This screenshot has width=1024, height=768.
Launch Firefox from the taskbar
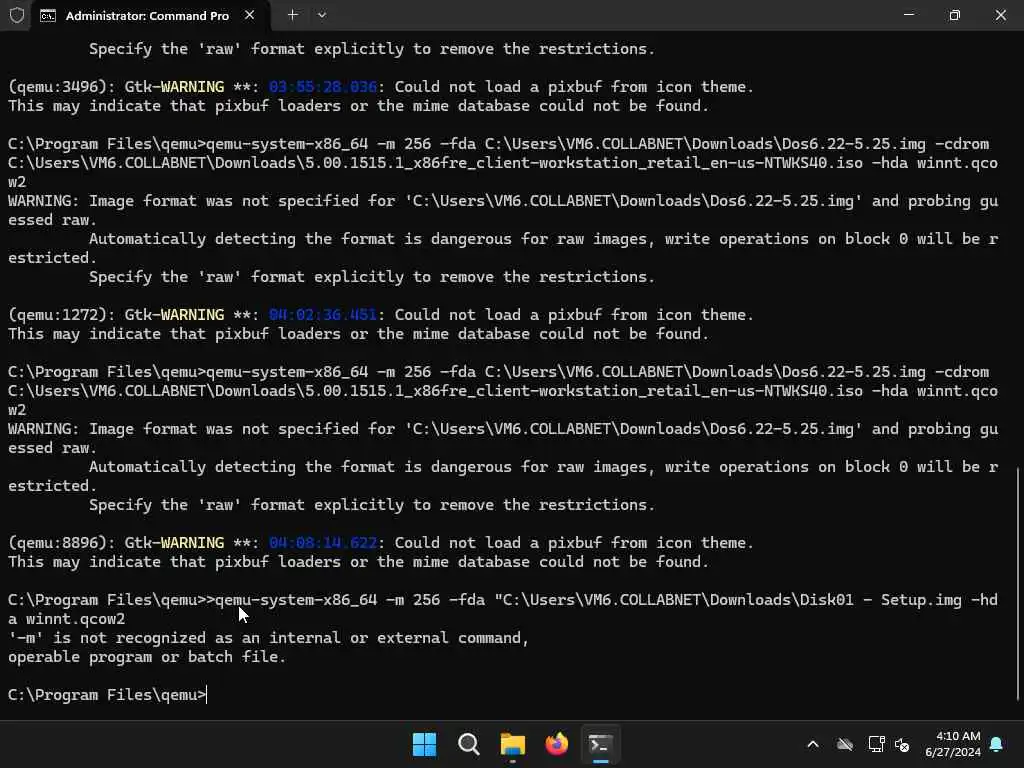pos(556,744)
